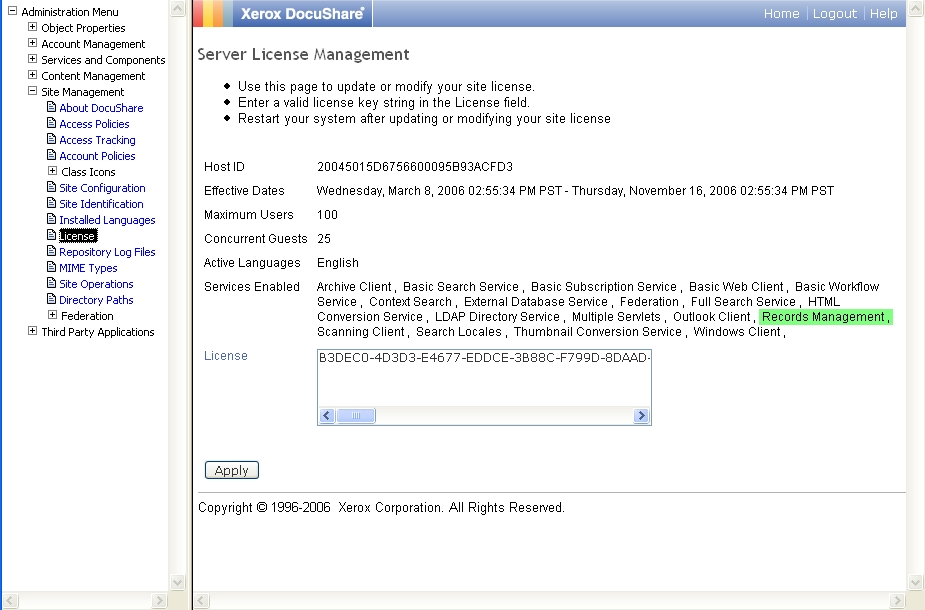This screenshot has width=925, height=610.
Task: Open Repository Log Files page
Action: click(107, 252)
